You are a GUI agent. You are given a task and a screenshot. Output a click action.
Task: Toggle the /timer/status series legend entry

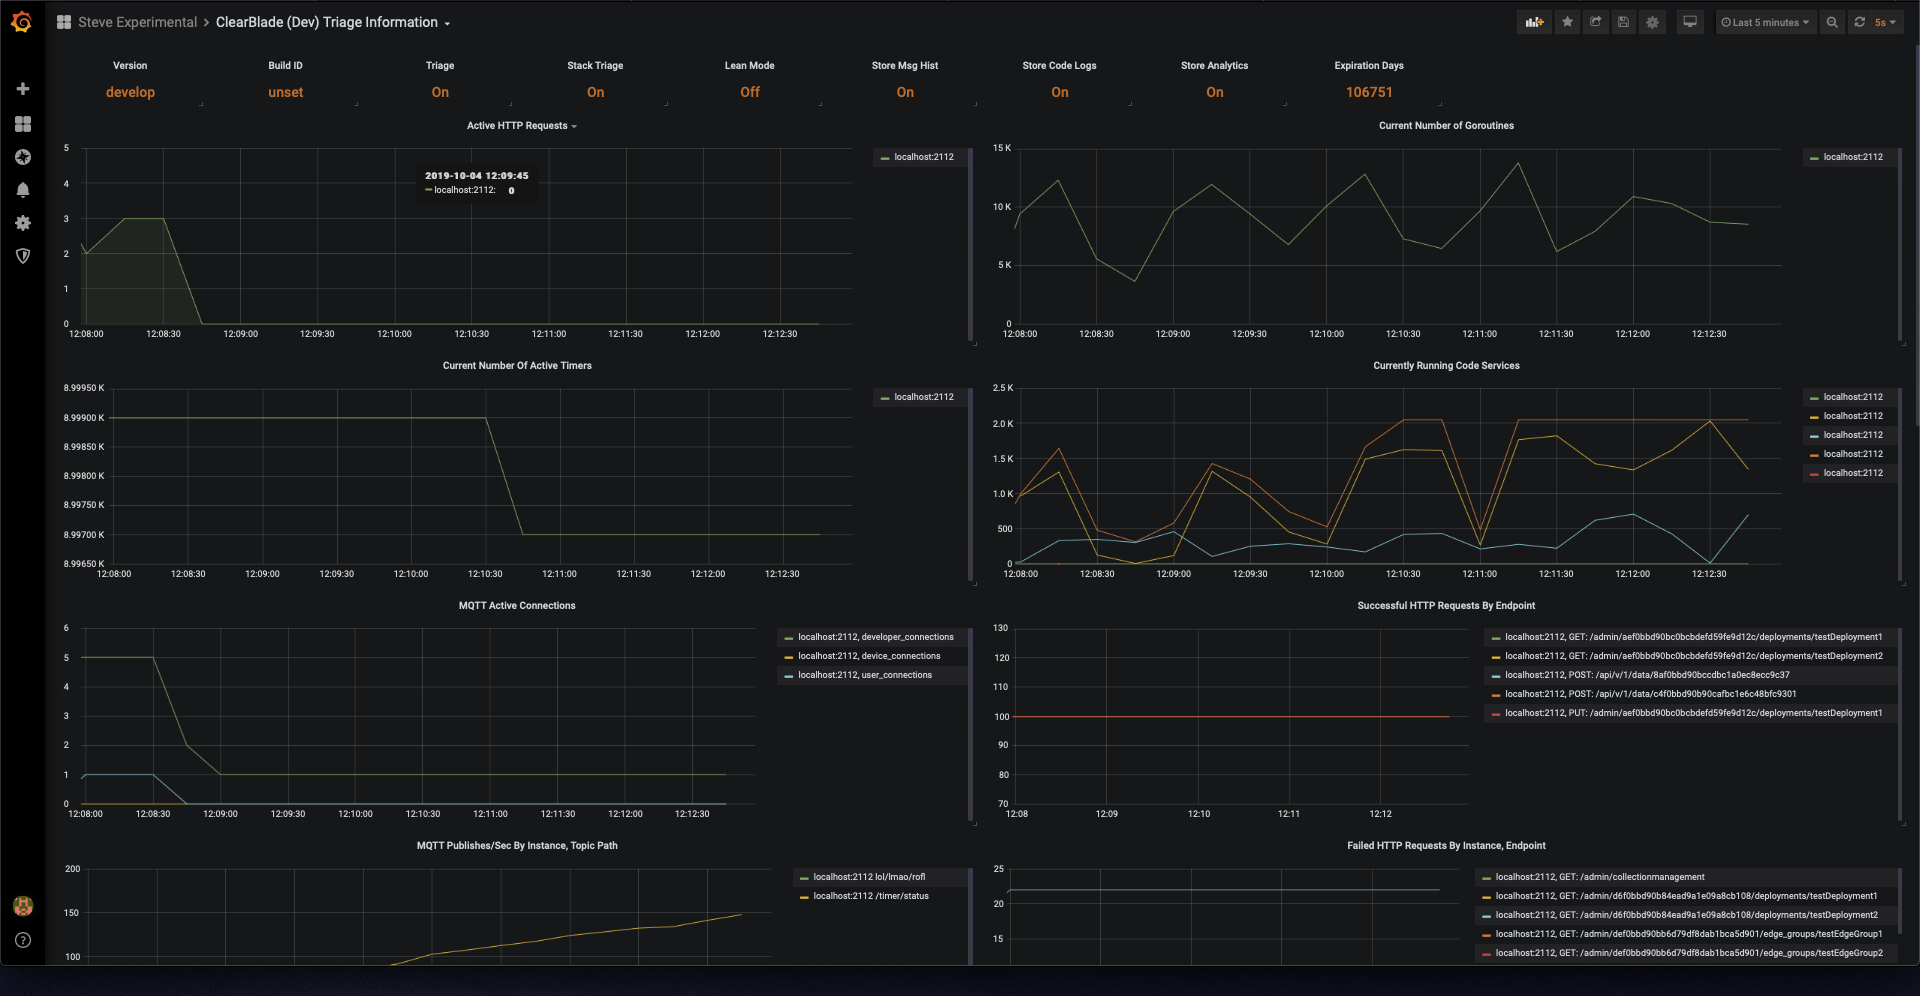click(870, 896)
